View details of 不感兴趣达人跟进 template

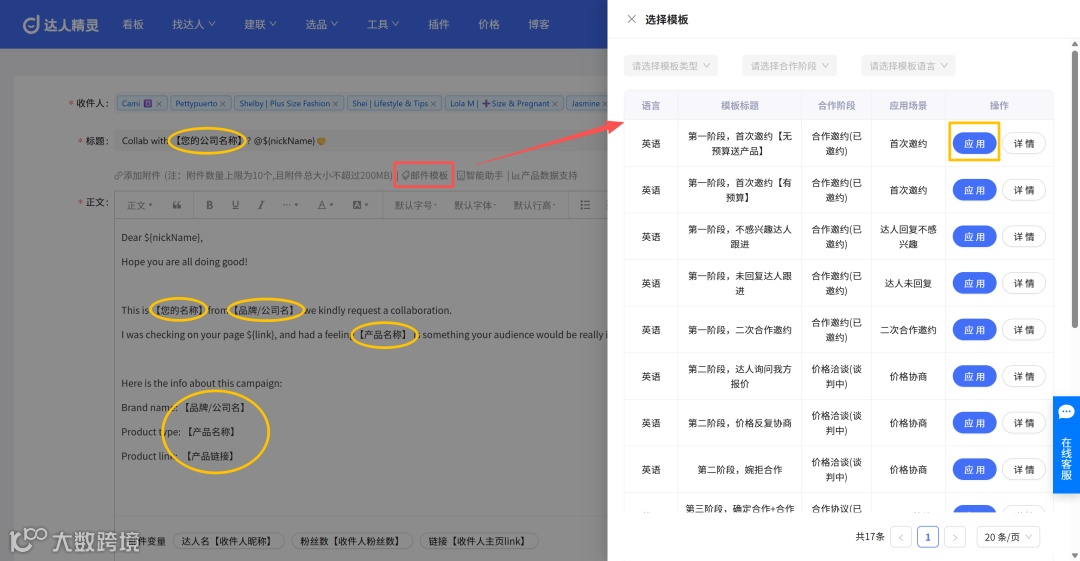(1024, 236)
